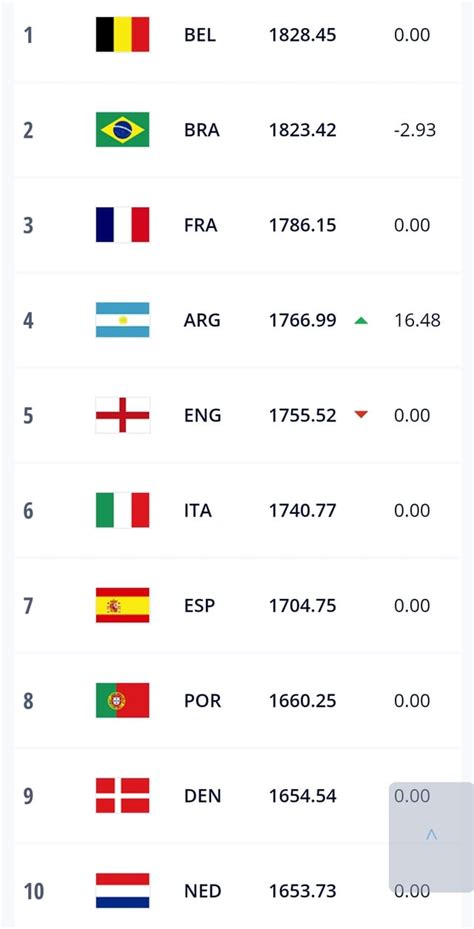Click the Brazil flag icon
This screenshot has height=929, width=474.
pos(123,129)
